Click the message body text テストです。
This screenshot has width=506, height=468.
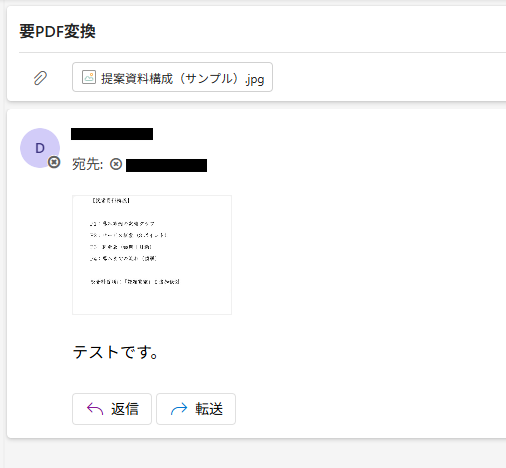pos(115,352)
